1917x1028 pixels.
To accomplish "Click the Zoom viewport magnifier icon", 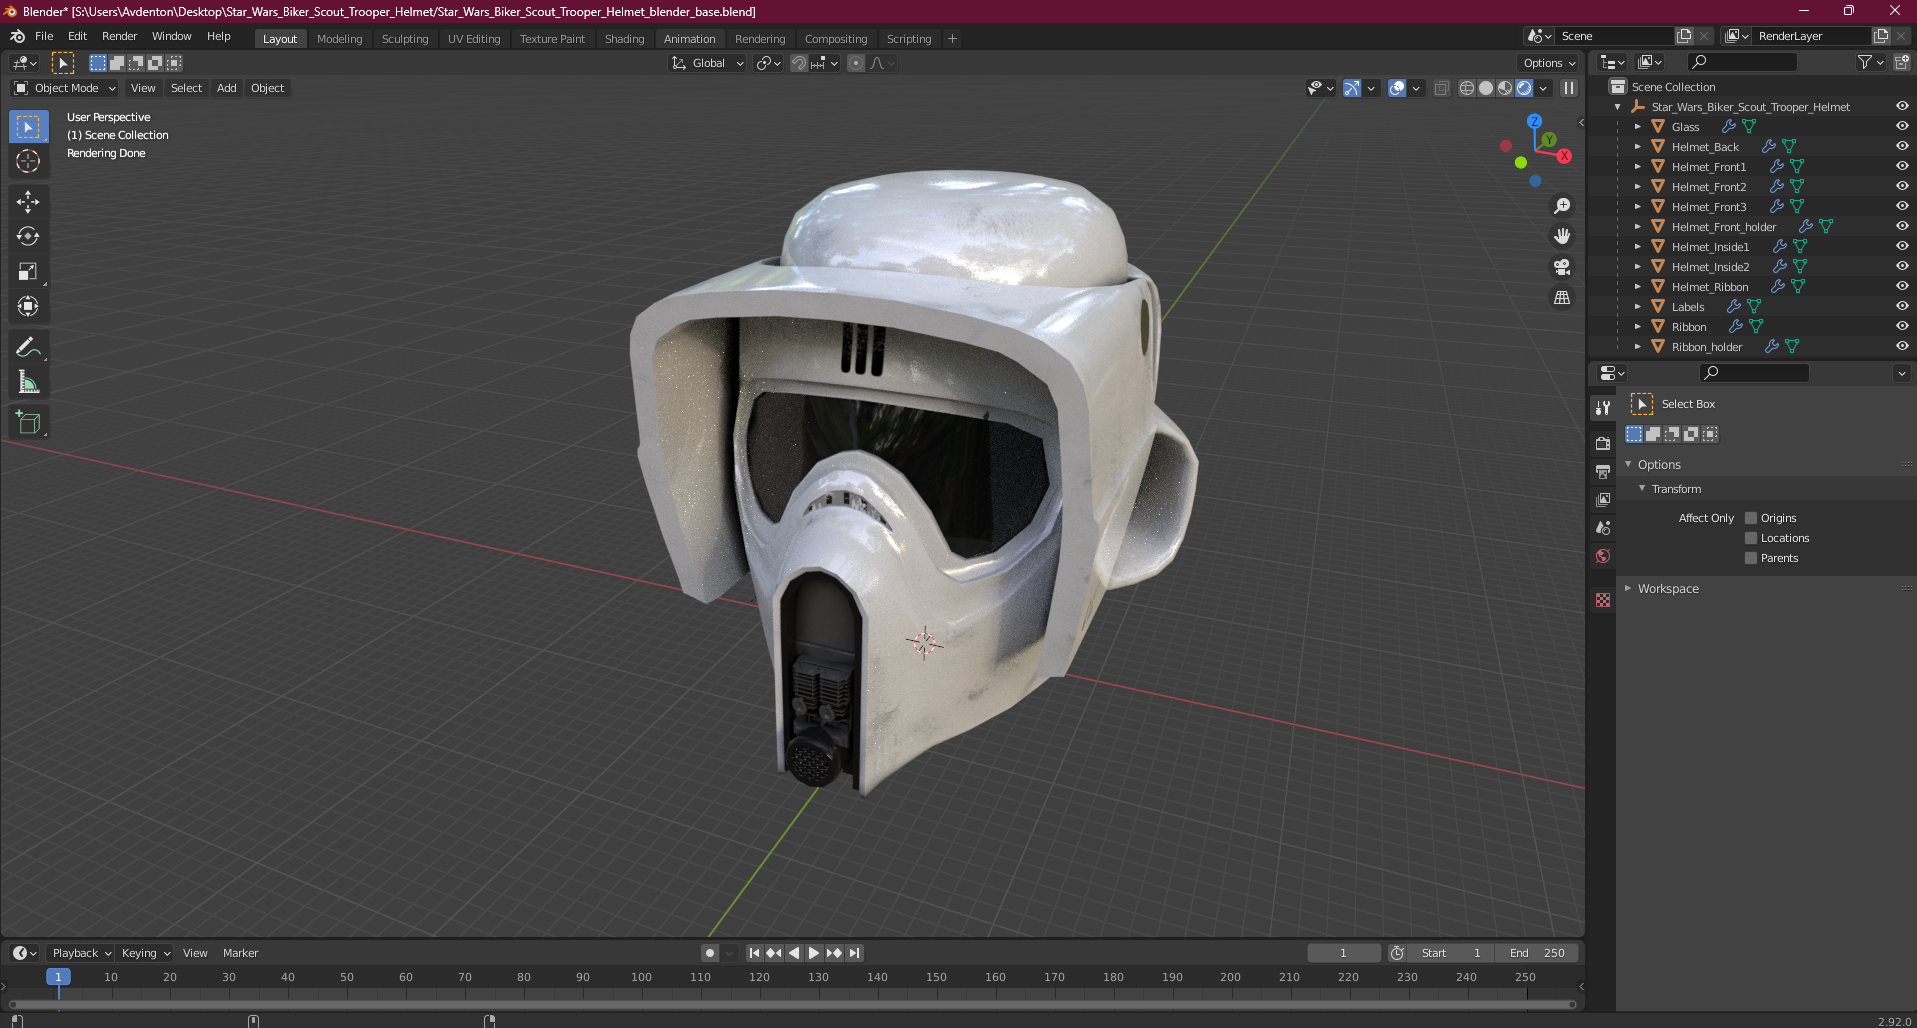I will point(1562,206).
